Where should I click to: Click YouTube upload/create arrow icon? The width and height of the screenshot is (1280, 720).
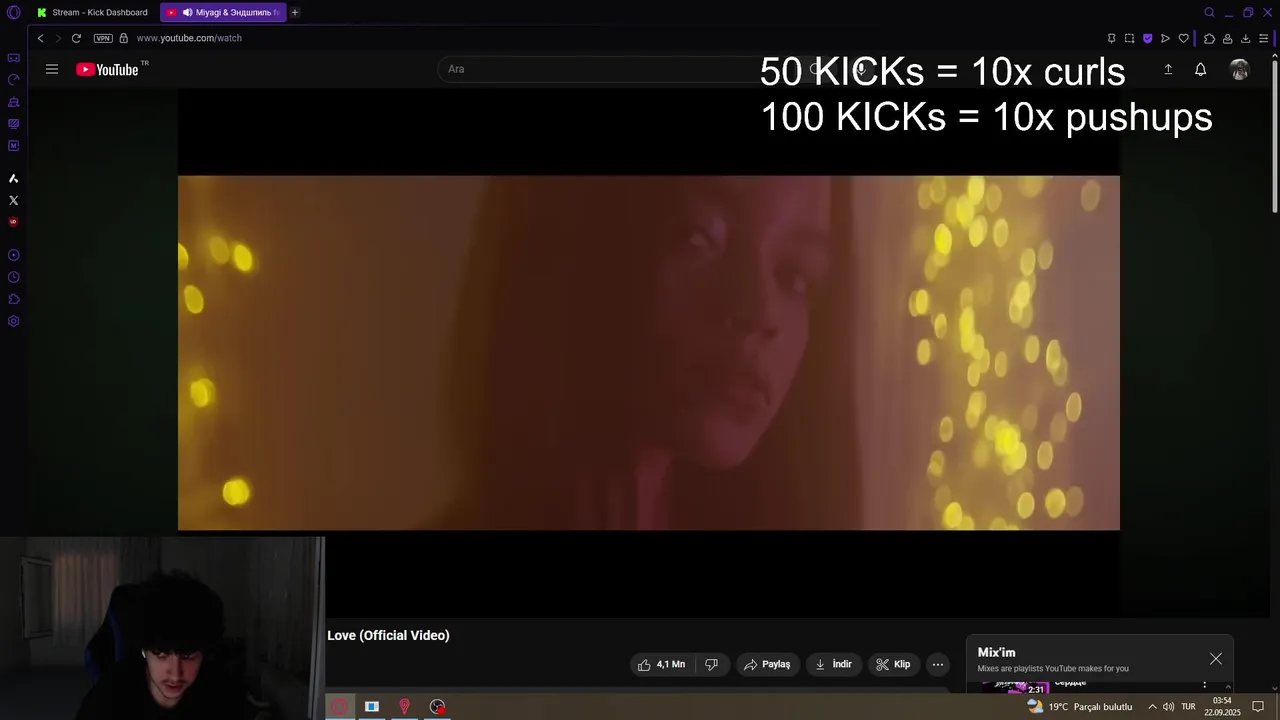coord(1167,69)
